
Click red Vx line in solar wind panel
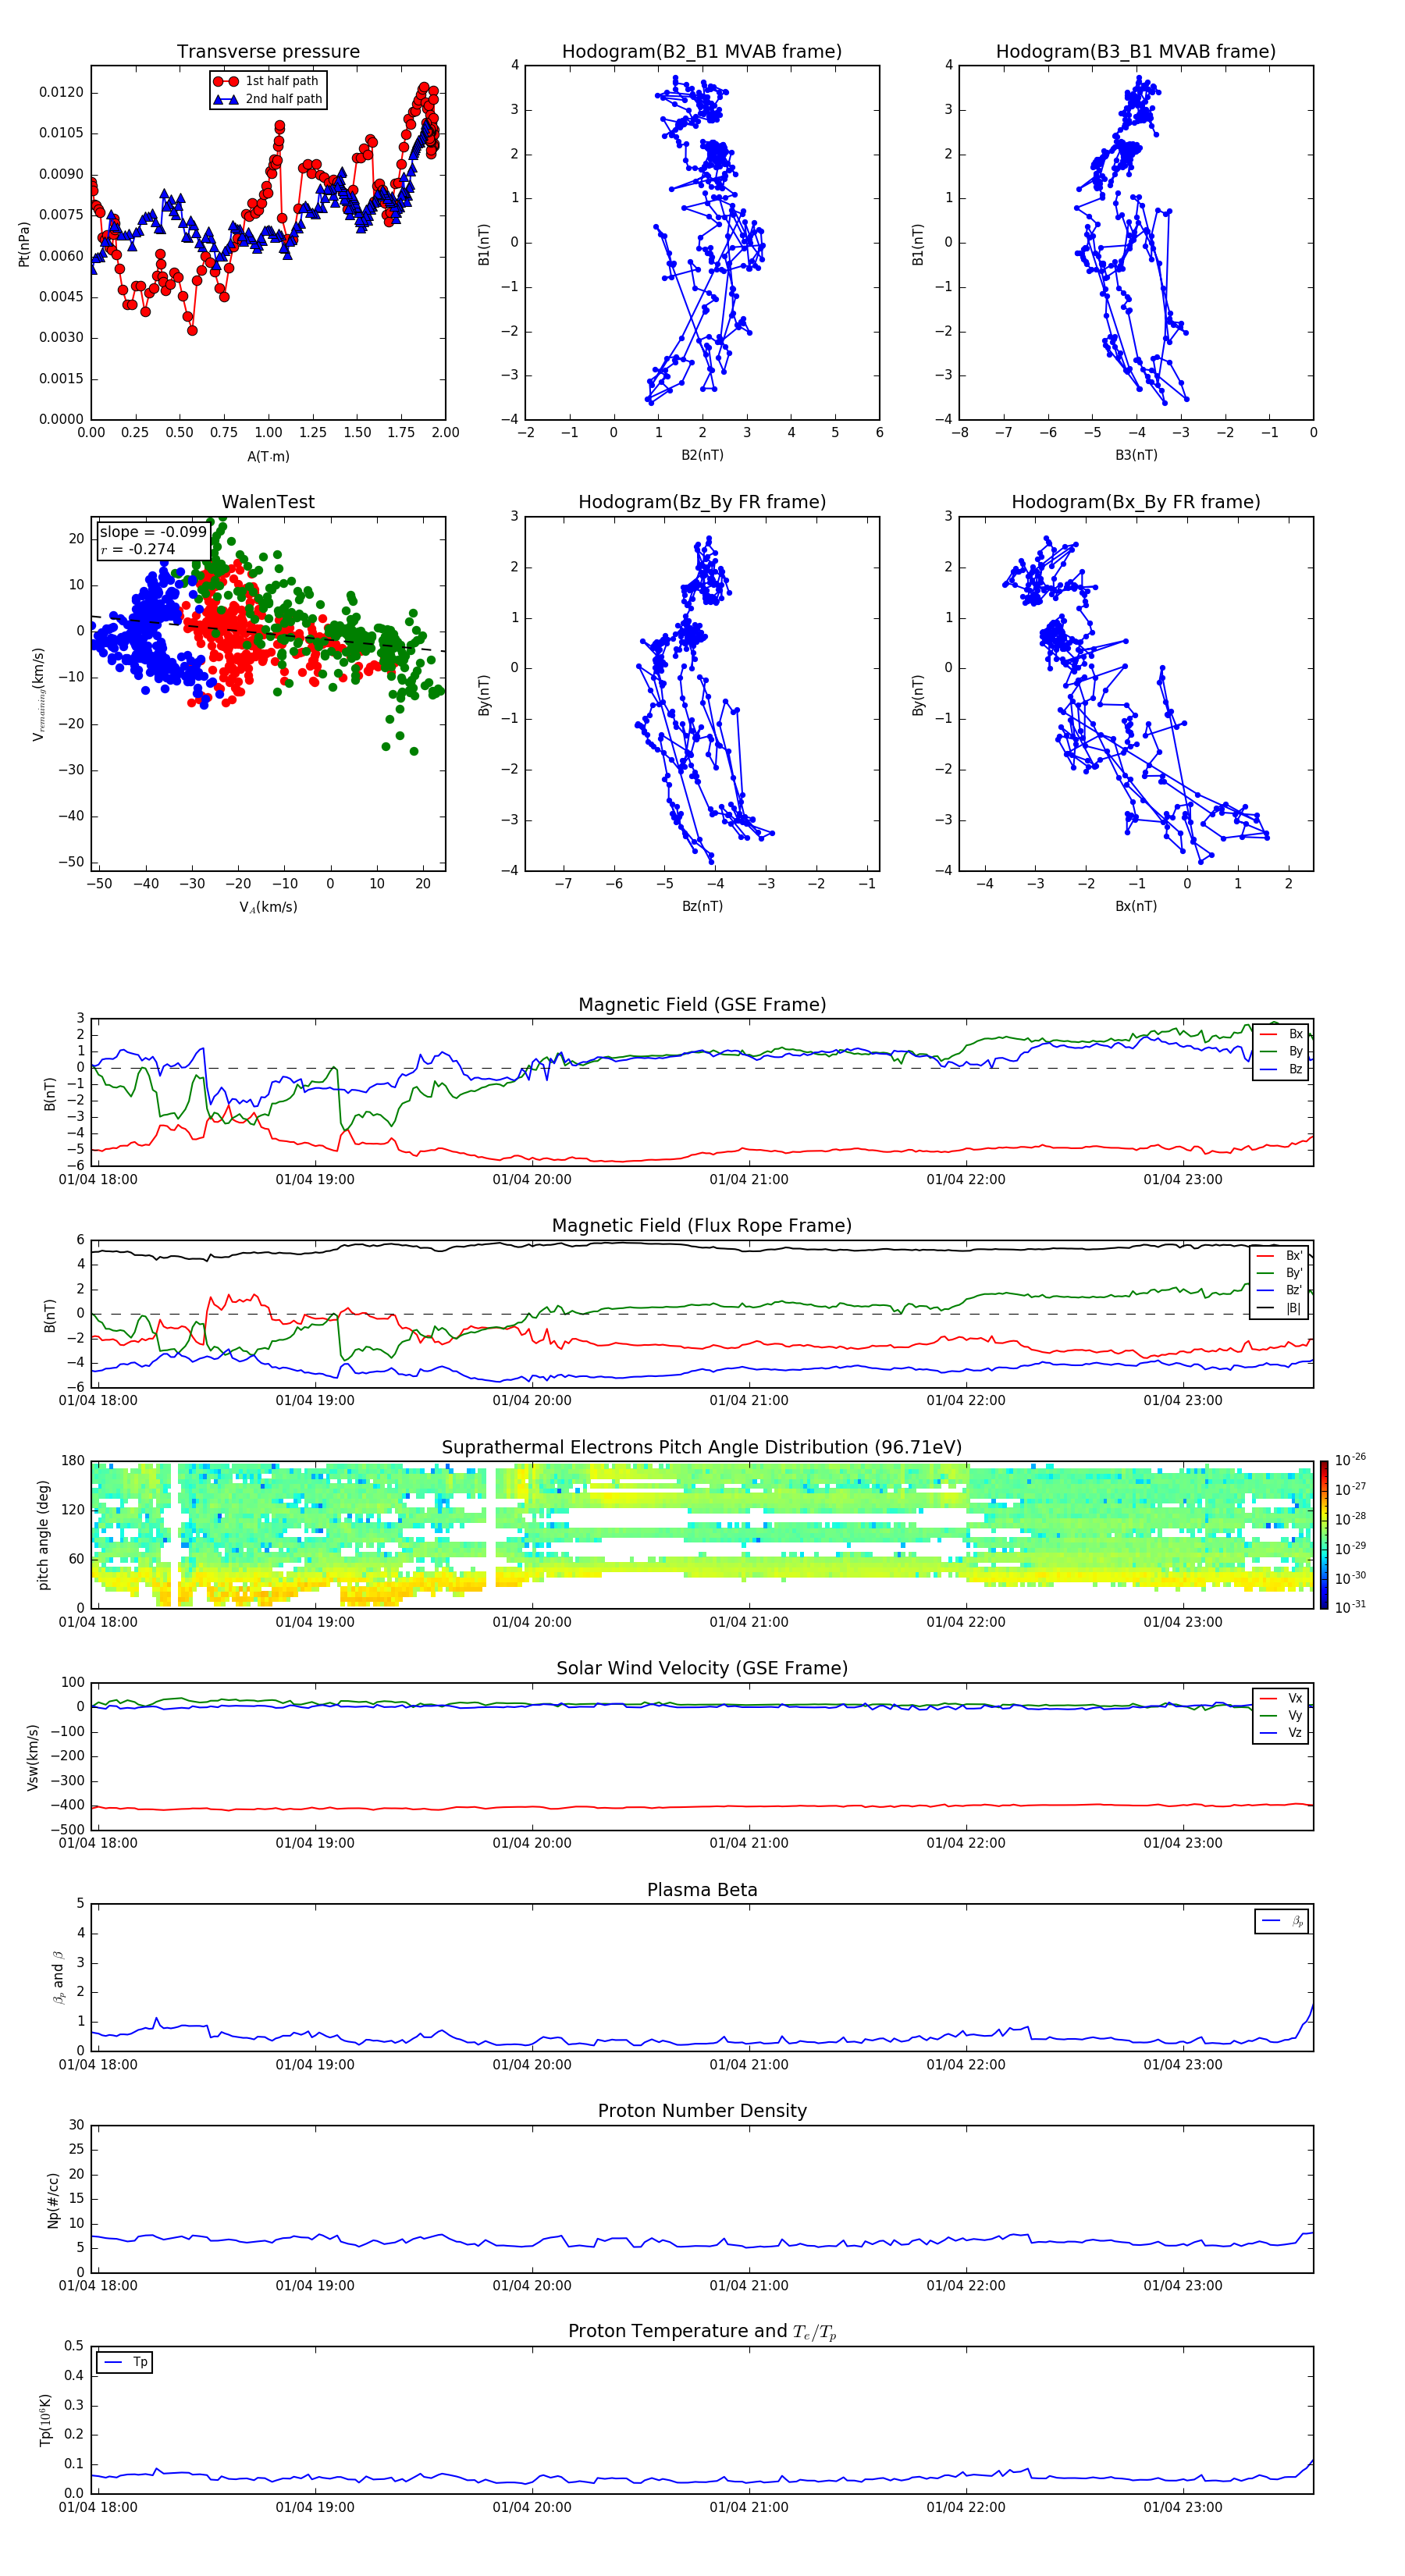click(x=702, y=1807)
